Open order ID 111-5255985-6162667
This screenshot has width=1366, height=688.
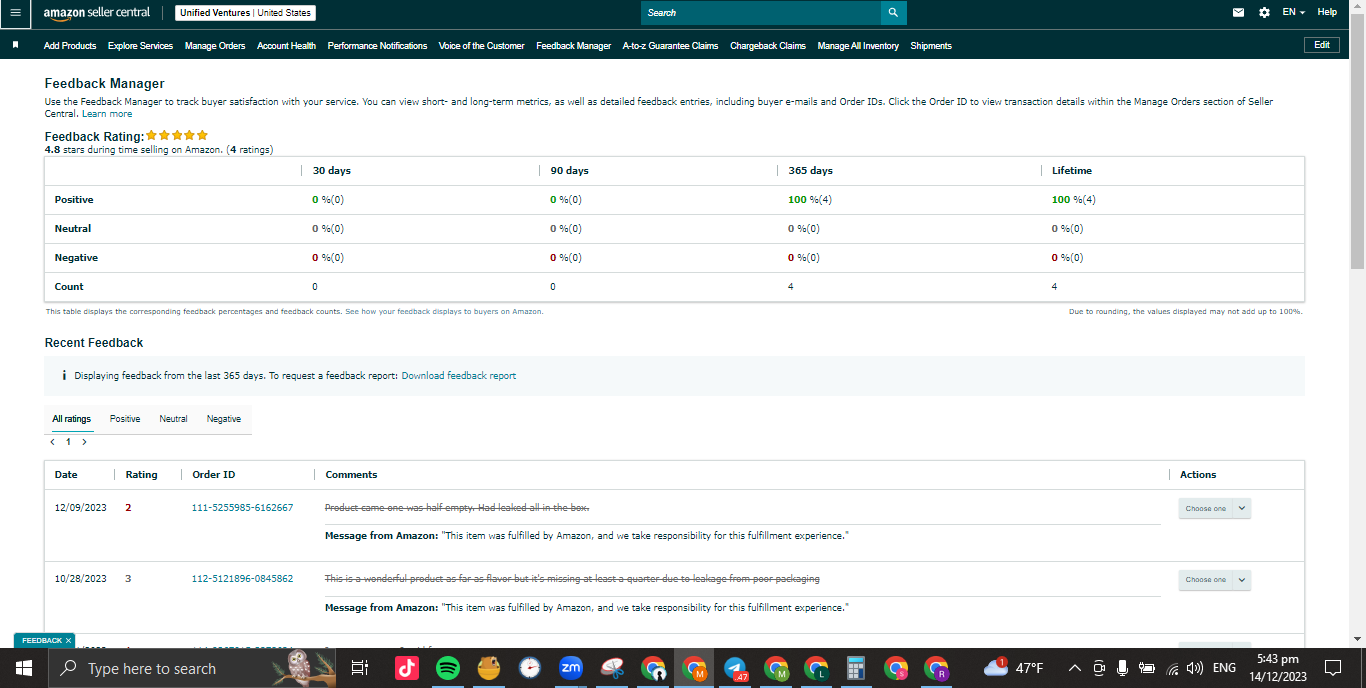coord(242,508)
